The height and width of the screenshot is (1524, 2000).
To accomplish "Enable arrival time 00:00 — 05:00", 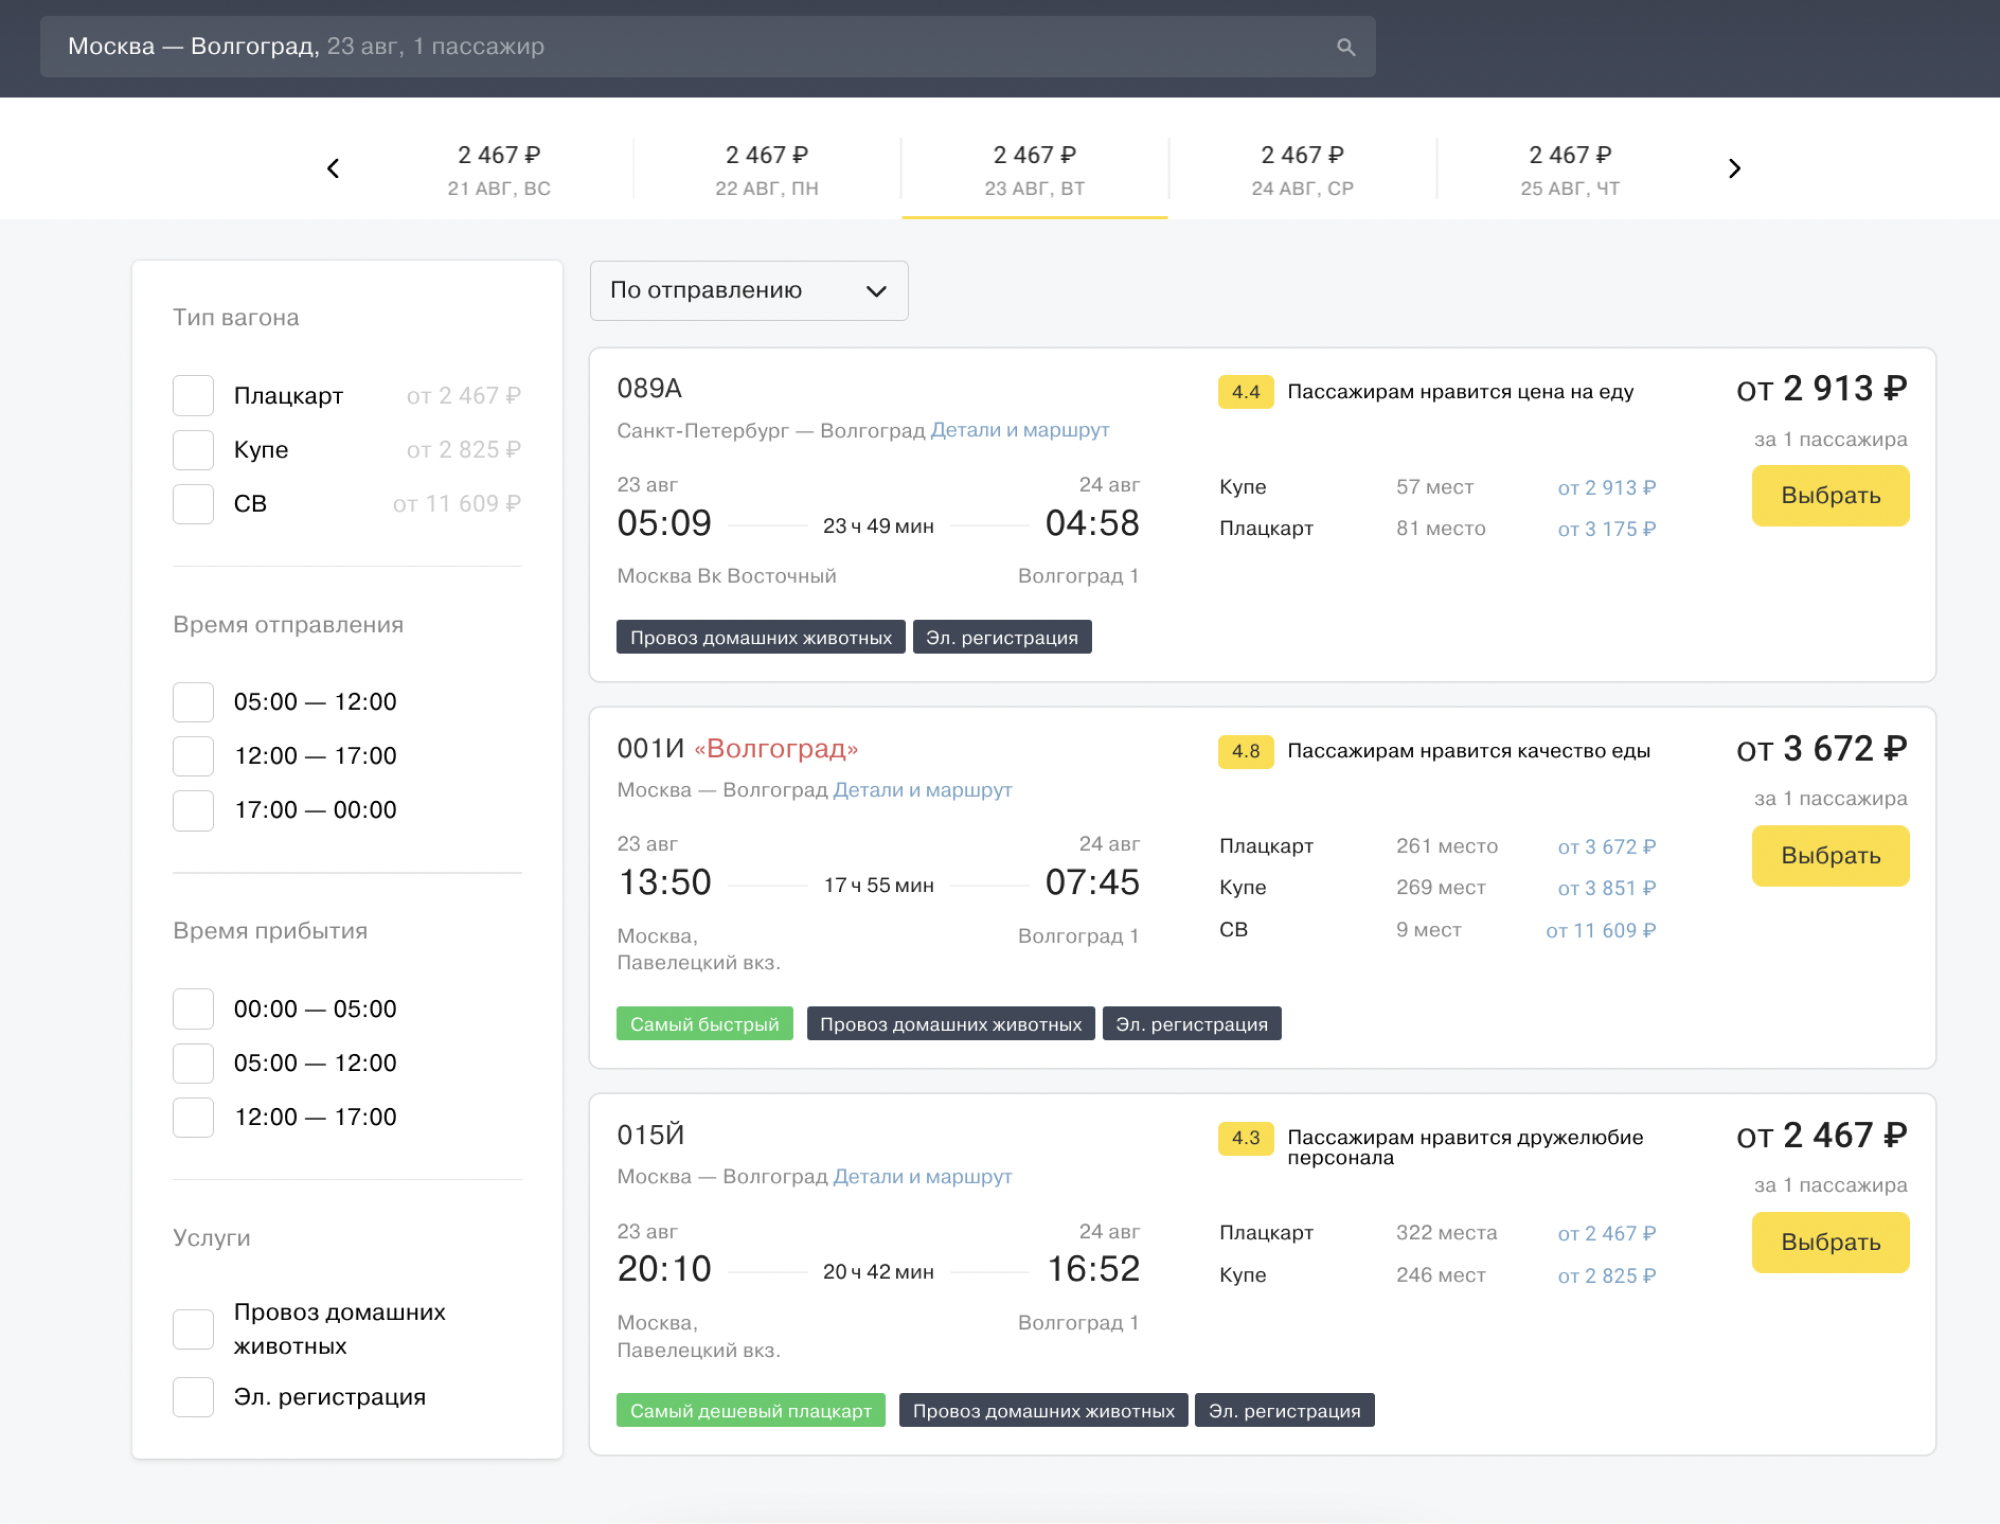I will coord(193,1008).
